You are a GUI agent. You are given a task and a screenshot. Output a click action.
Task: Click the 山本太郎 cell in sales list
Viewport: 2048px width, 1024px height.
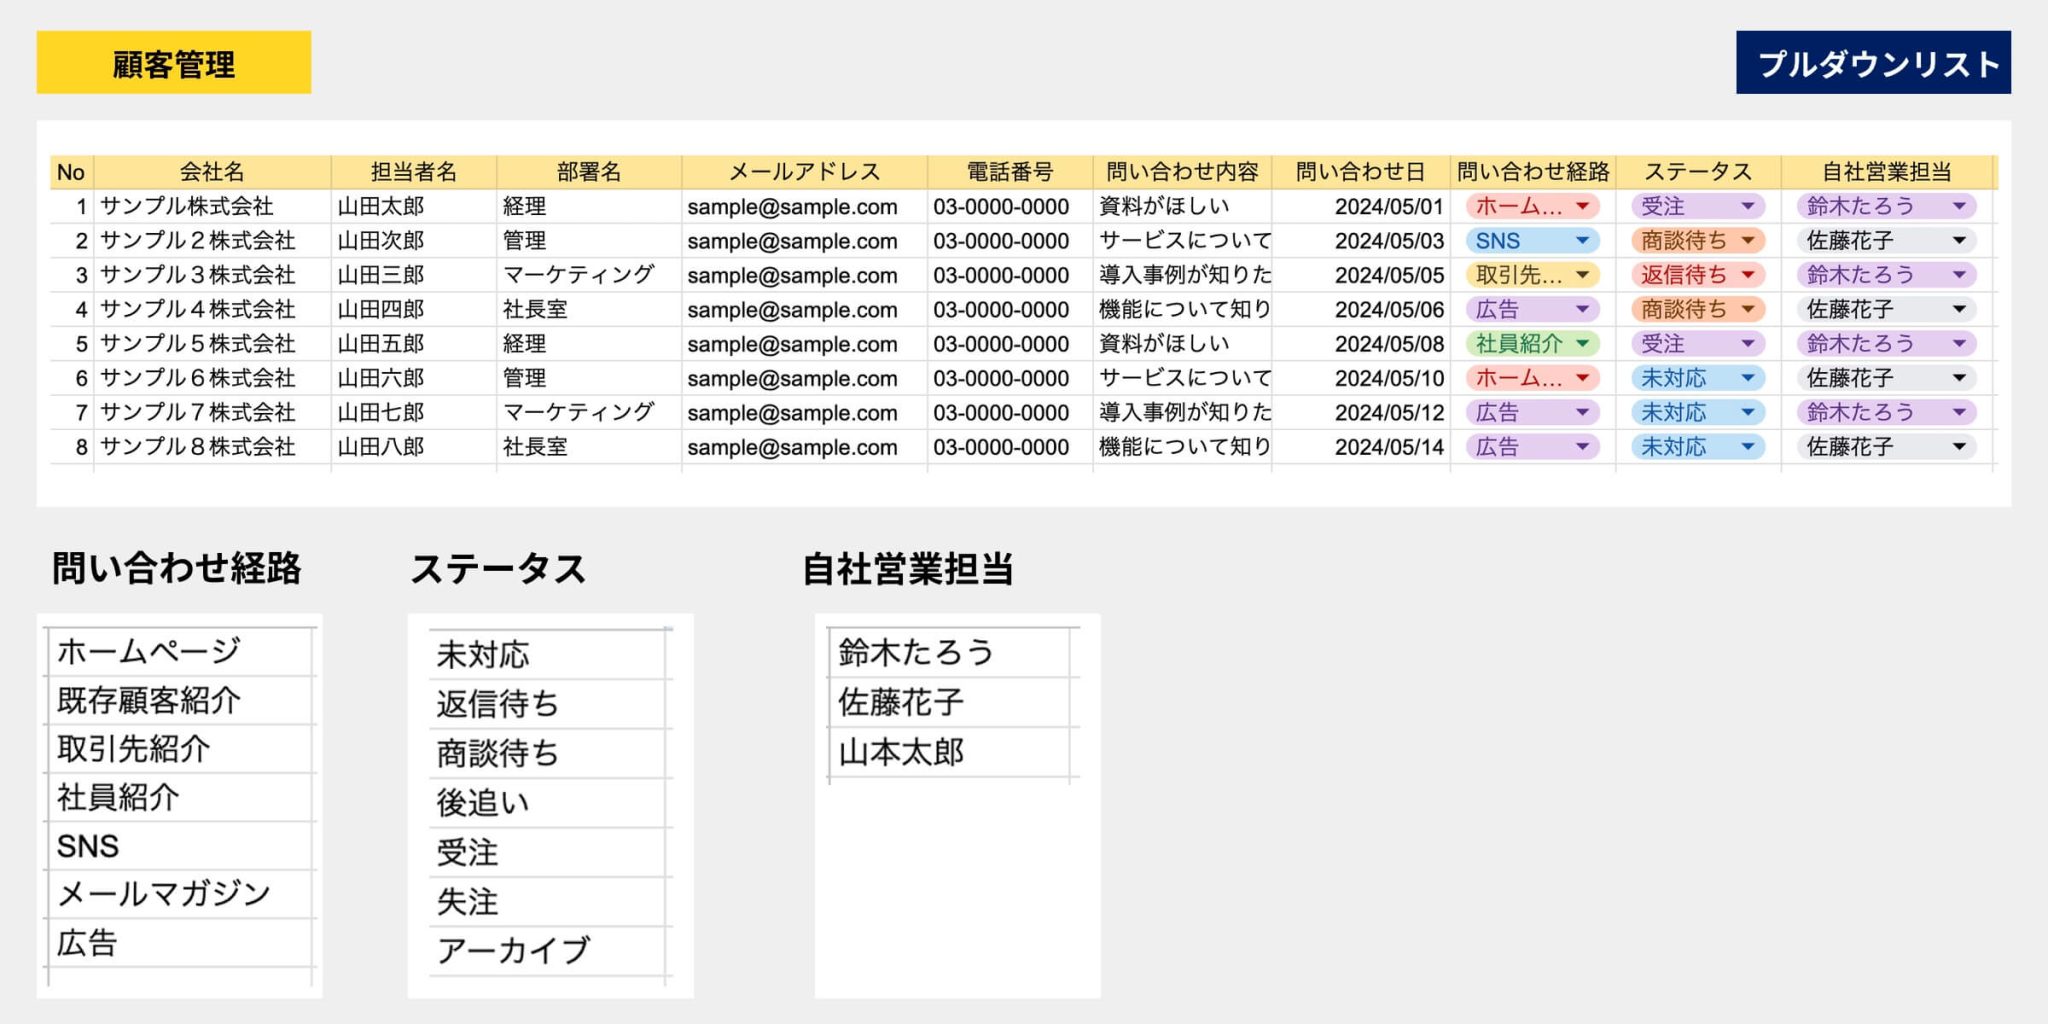tap(950, 752)
